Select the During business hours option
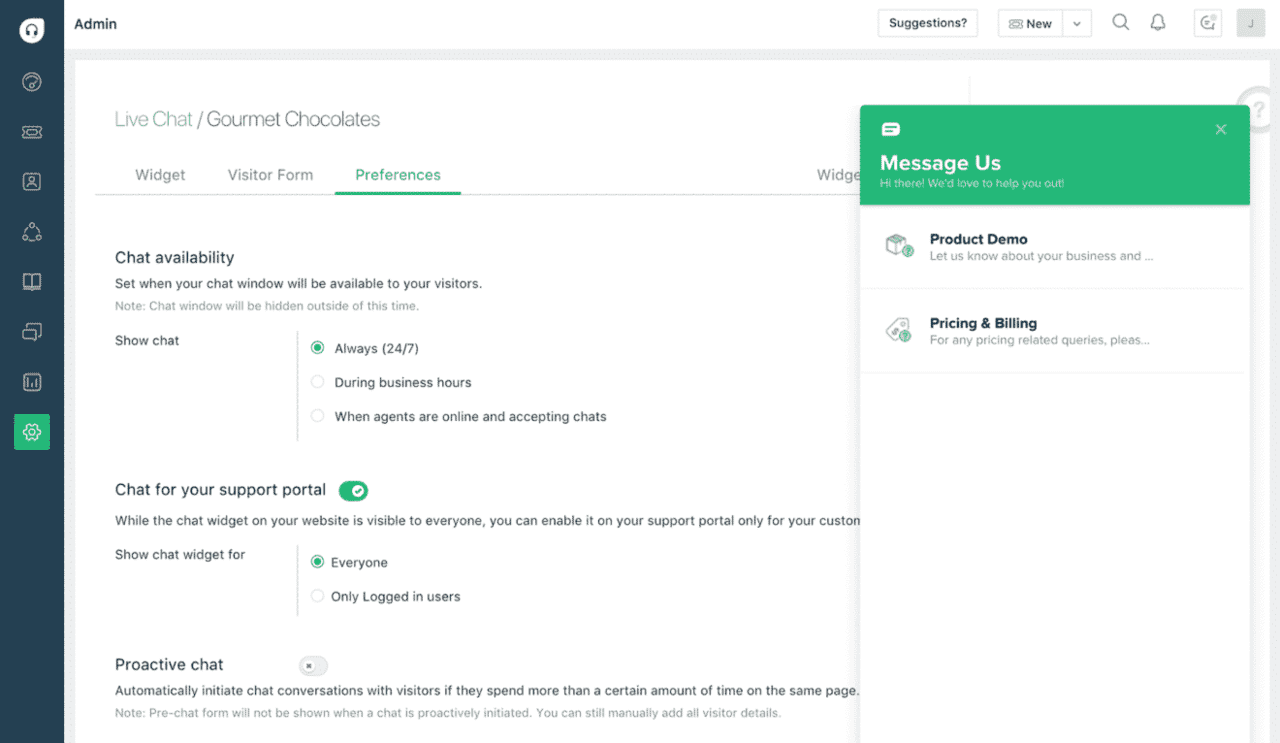Viewport: 1280px width, 743px height. point(318,382)
